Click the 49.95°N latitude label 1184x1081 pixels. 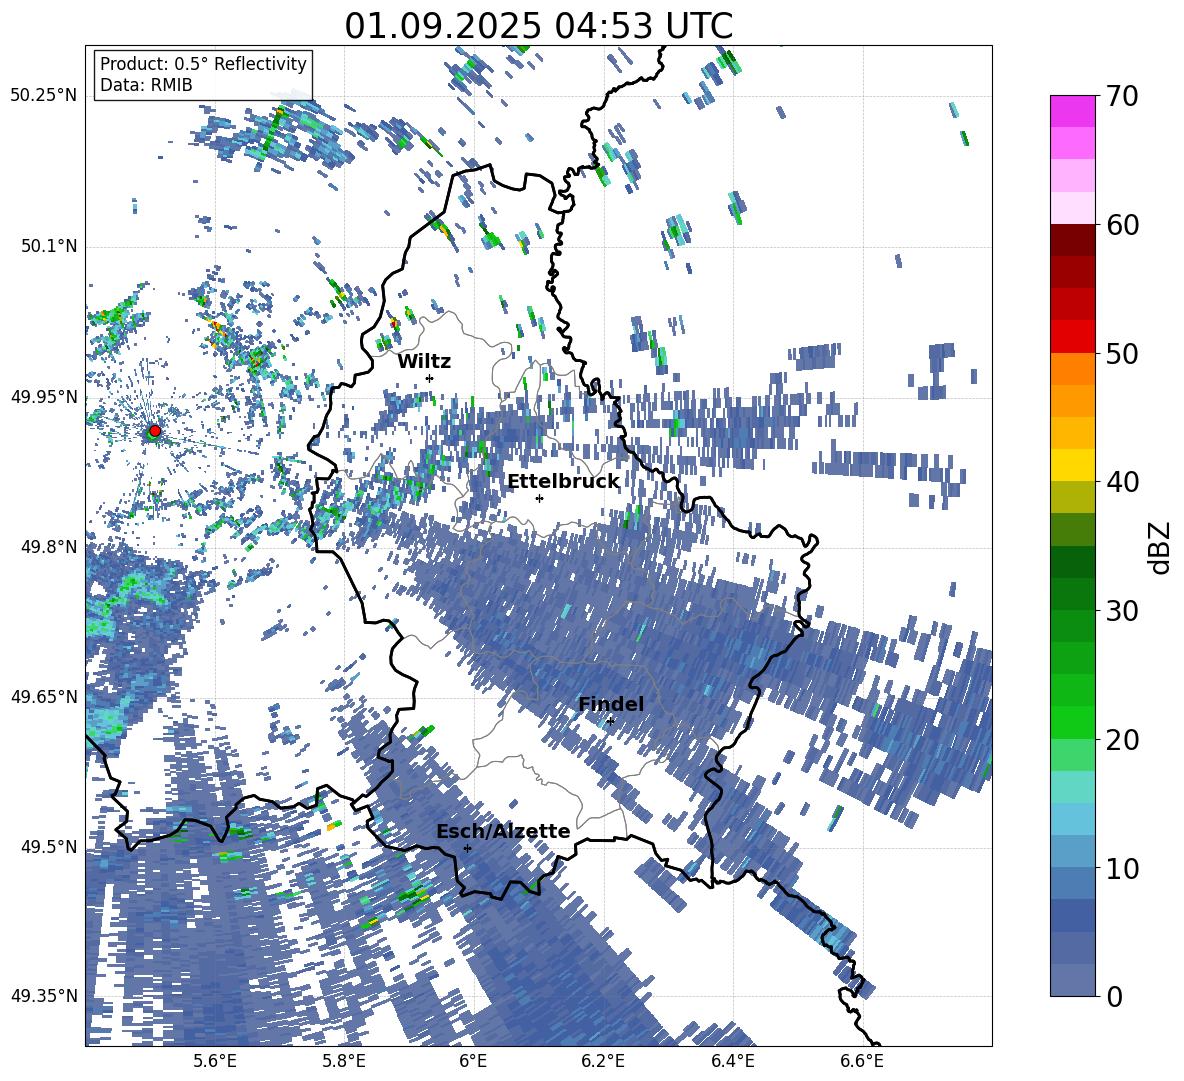coord(44,396)
